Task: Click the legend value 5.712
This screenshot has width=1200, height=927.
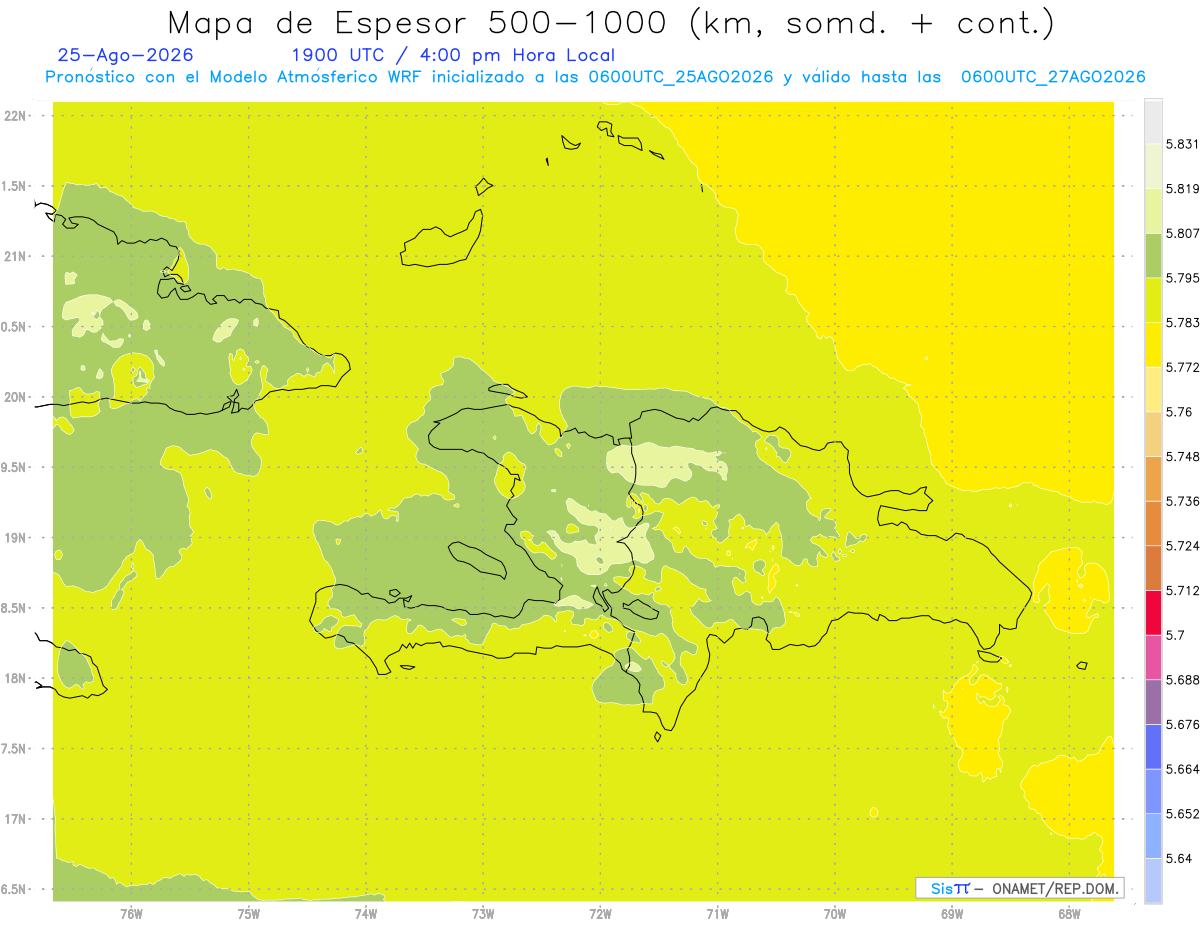Action: click(x=1182, y=590)
